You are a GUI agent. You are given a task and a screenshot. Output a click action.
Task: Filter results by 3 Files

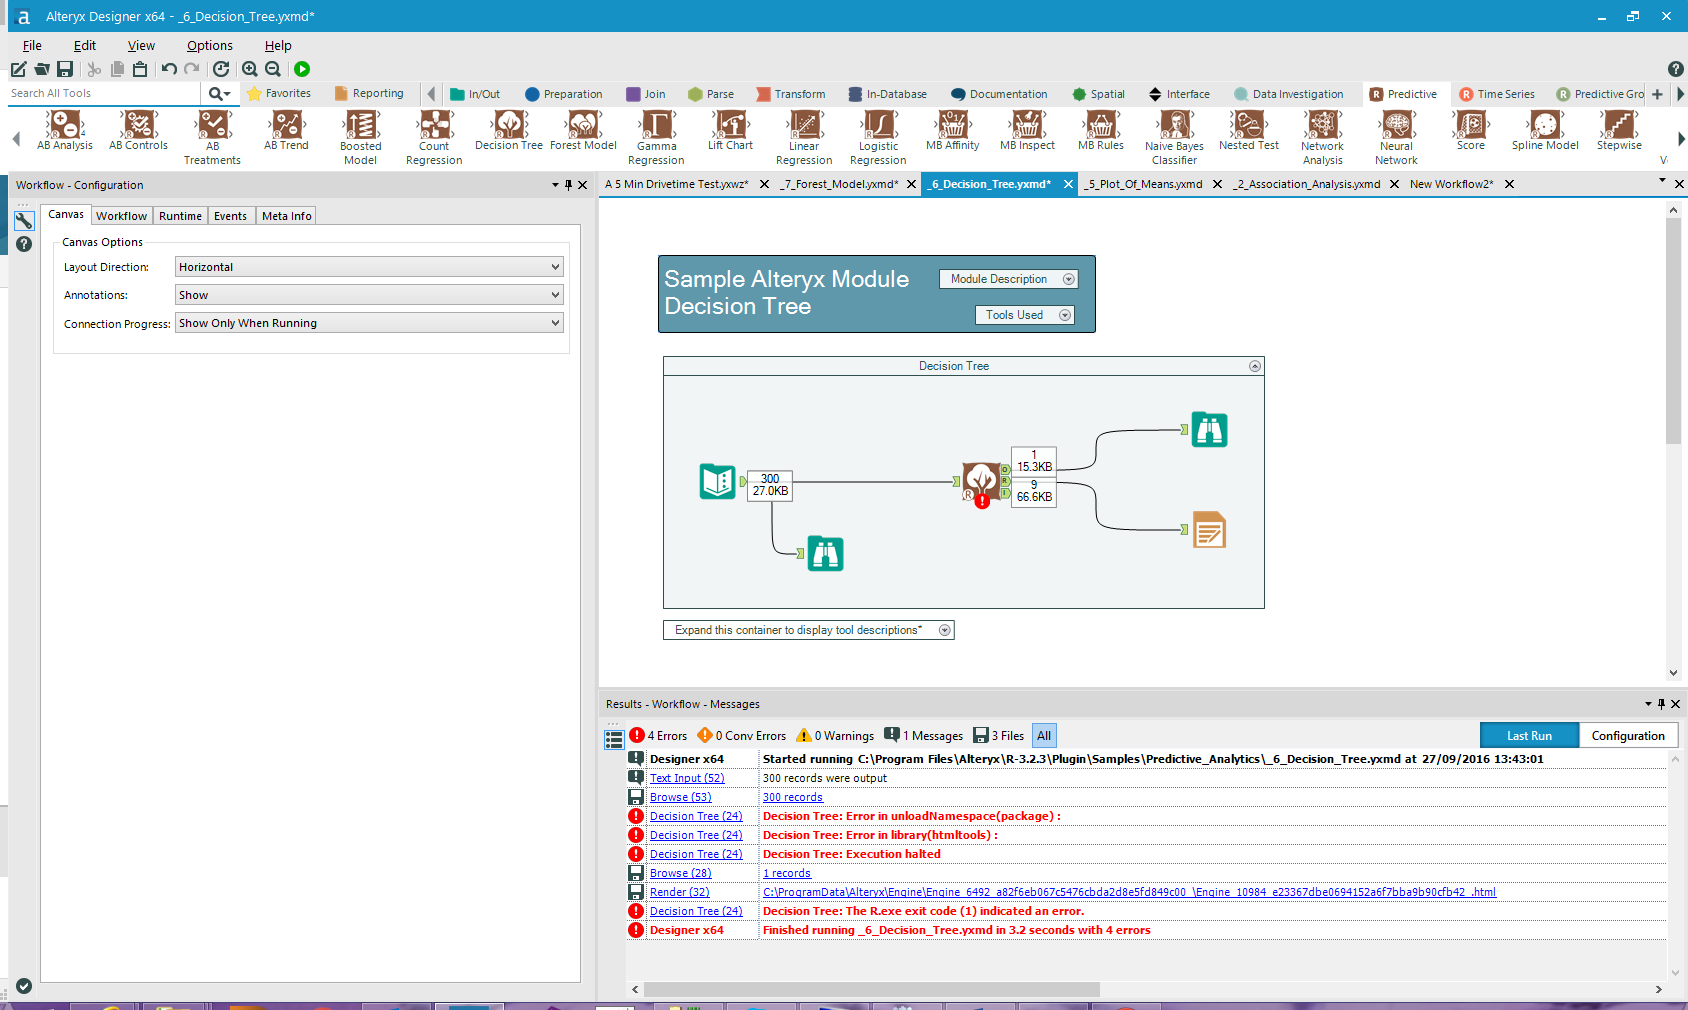pos(999,736)
